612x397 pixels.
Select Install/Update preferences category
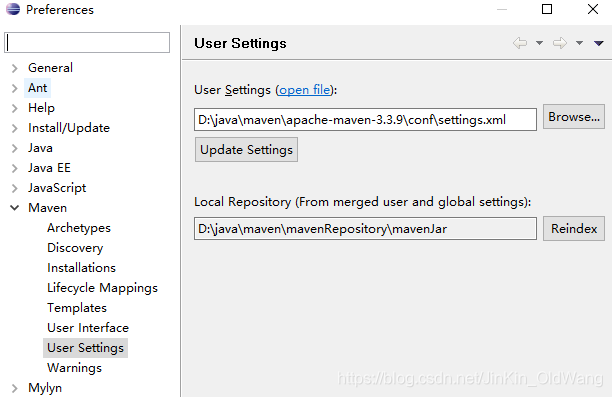(x=69, y=128)
